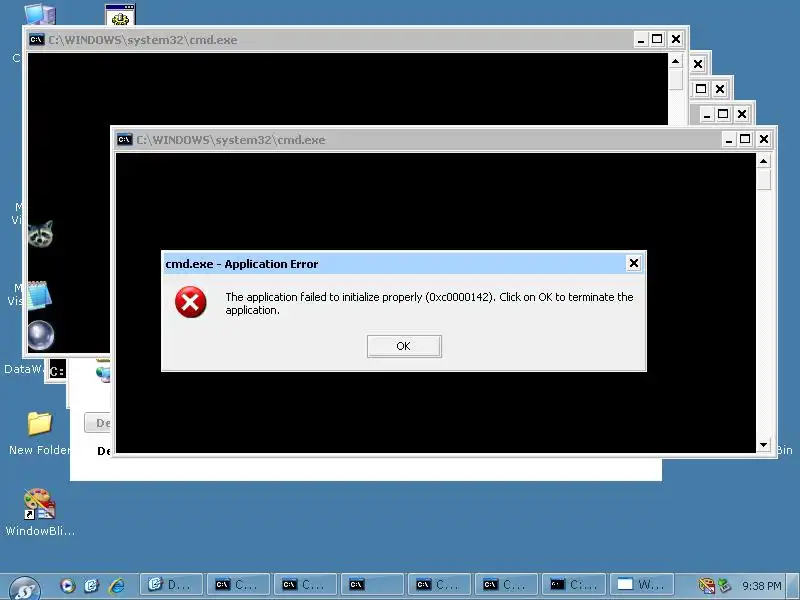Switch to the "C:..." taskbar button

pyautogui.click(x=573, y=585)
